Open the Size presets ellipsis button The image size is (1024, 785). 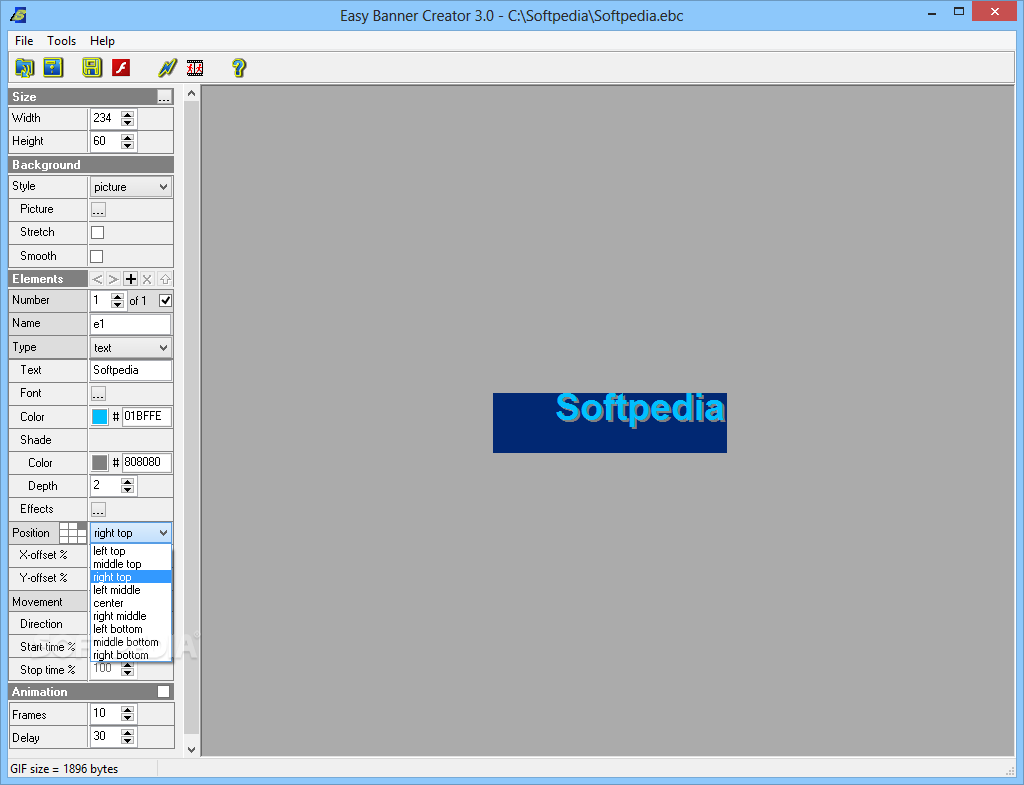pyautogui.click(x=164, y=97)
